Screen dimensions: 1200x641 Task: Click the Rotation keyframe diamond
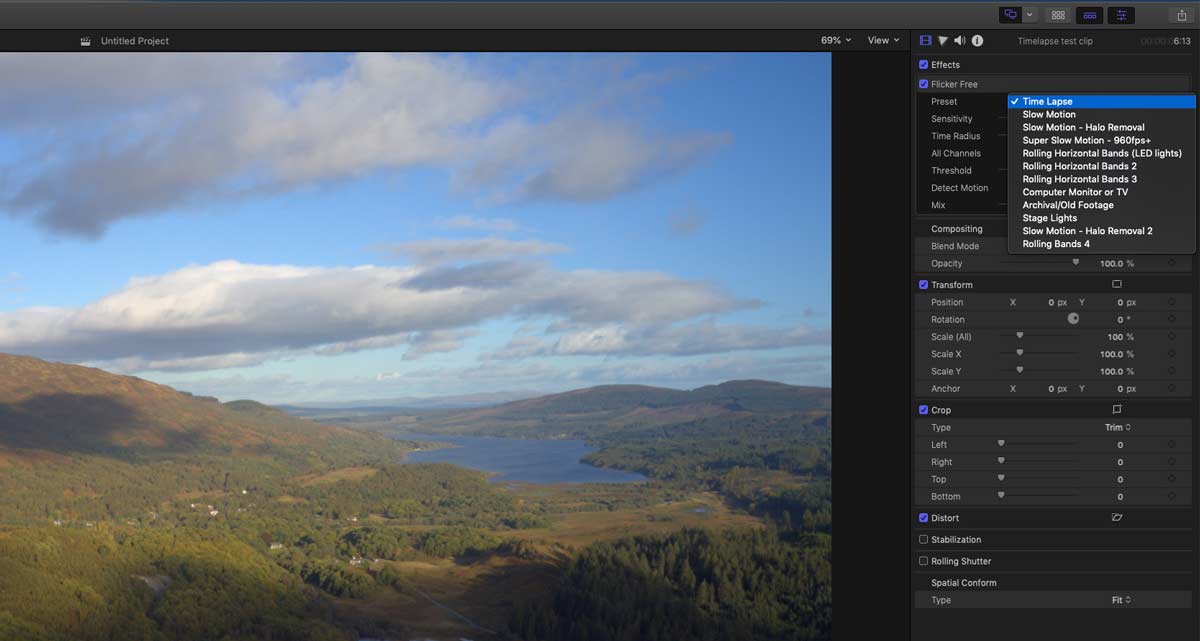pyautogui.click(x=1171, y=320)
